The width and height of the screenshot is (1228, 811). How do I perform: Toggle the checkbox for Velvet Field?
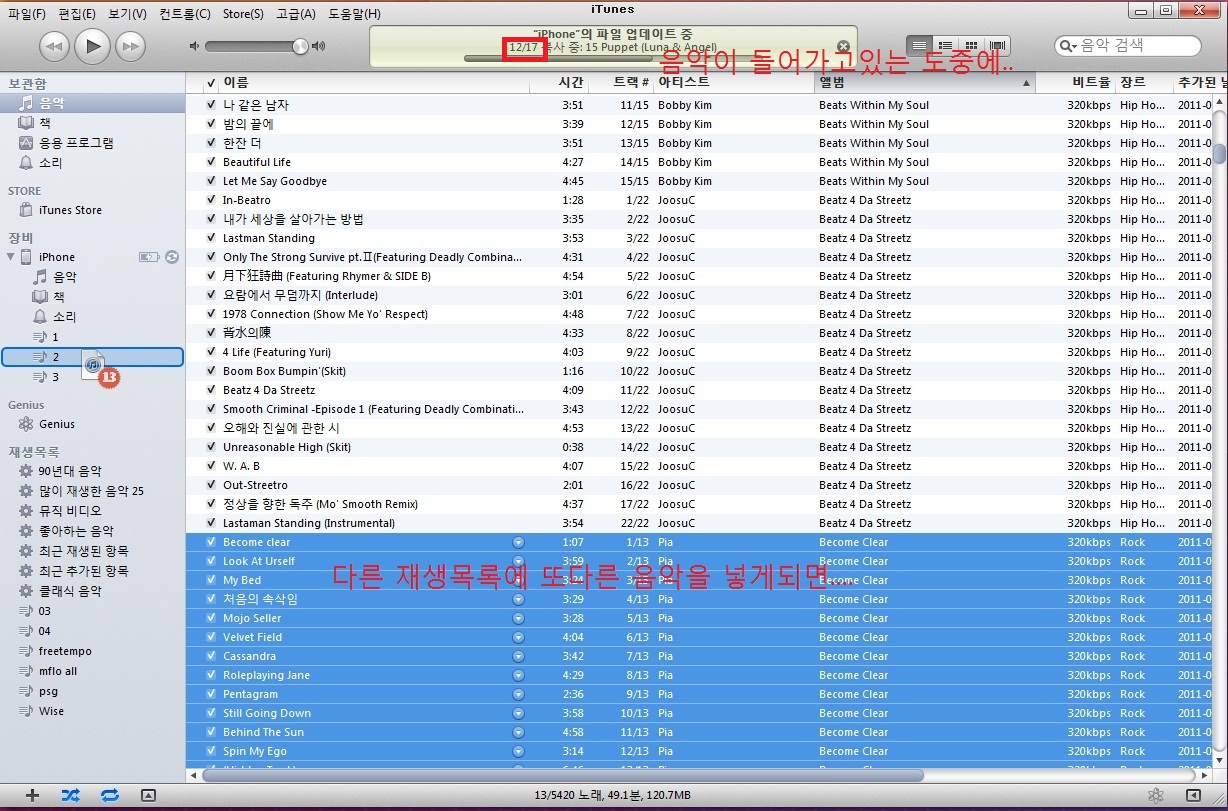(x=211, y=637)
